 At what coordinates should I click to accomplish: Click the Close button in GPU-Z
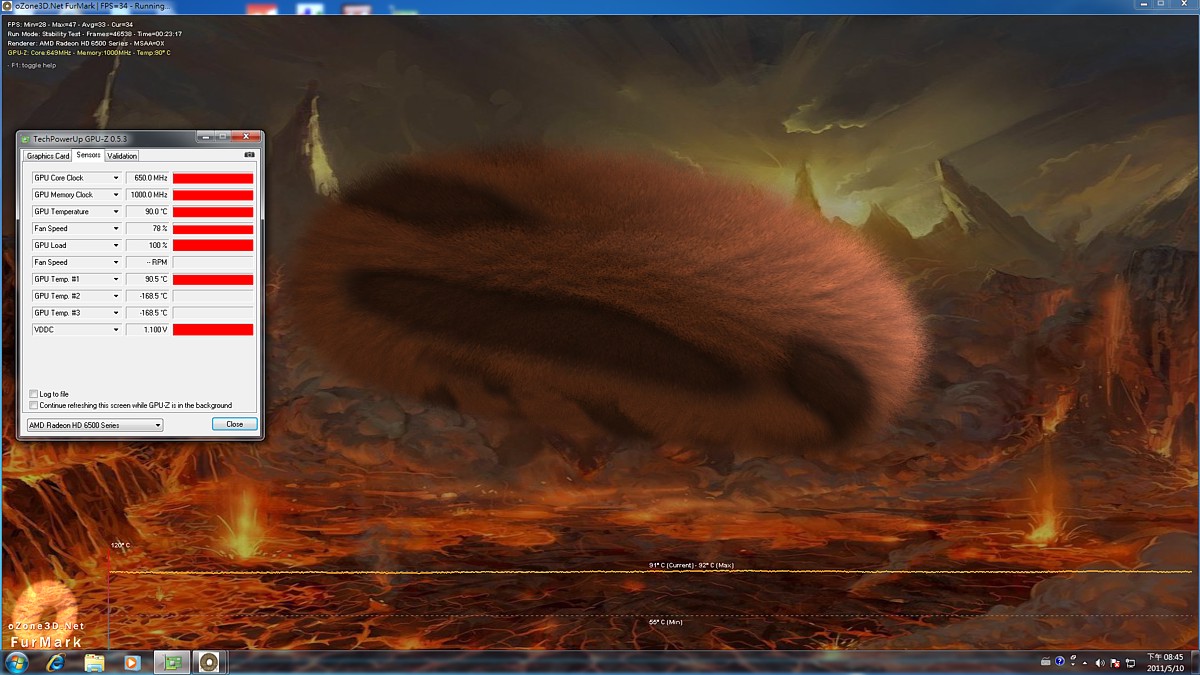click(x=234, y=424)
